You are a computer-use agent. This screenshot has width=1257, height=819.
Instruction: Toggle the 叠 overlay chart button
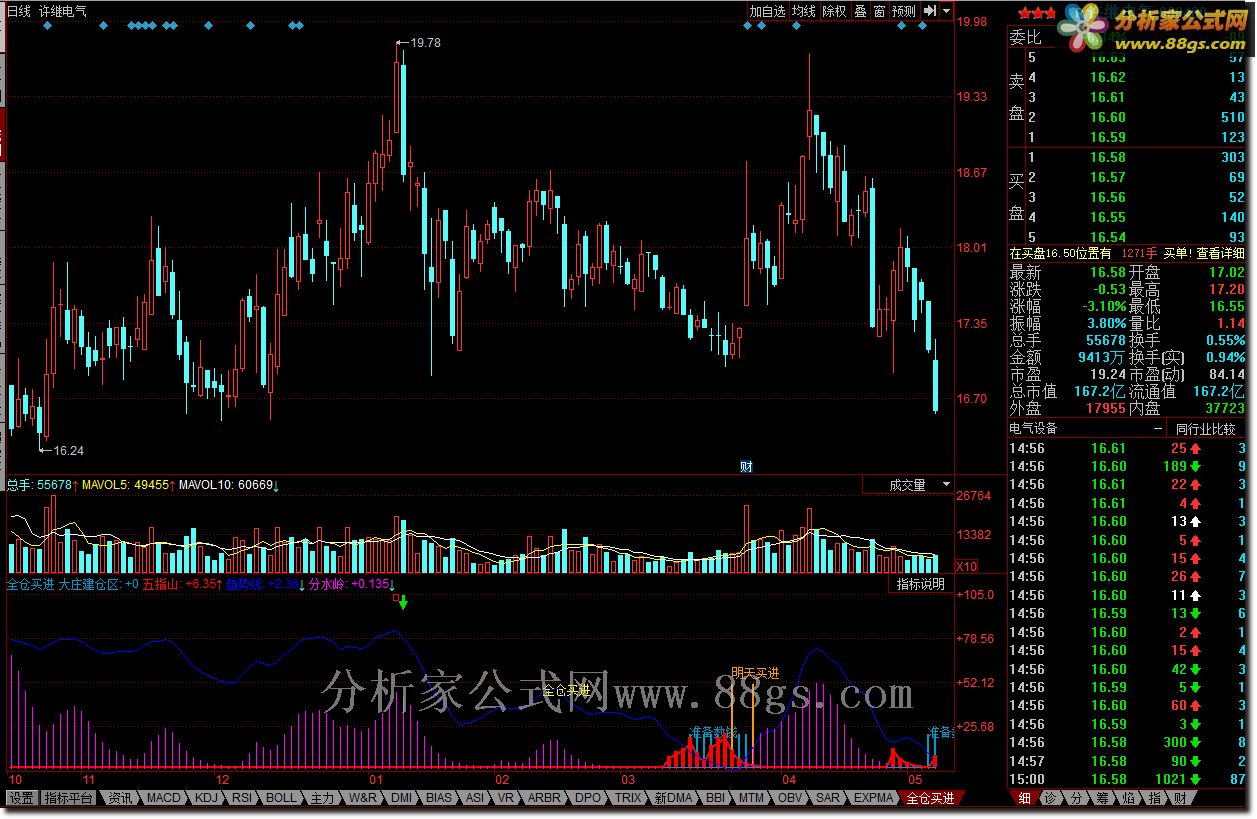coord(860,11)
